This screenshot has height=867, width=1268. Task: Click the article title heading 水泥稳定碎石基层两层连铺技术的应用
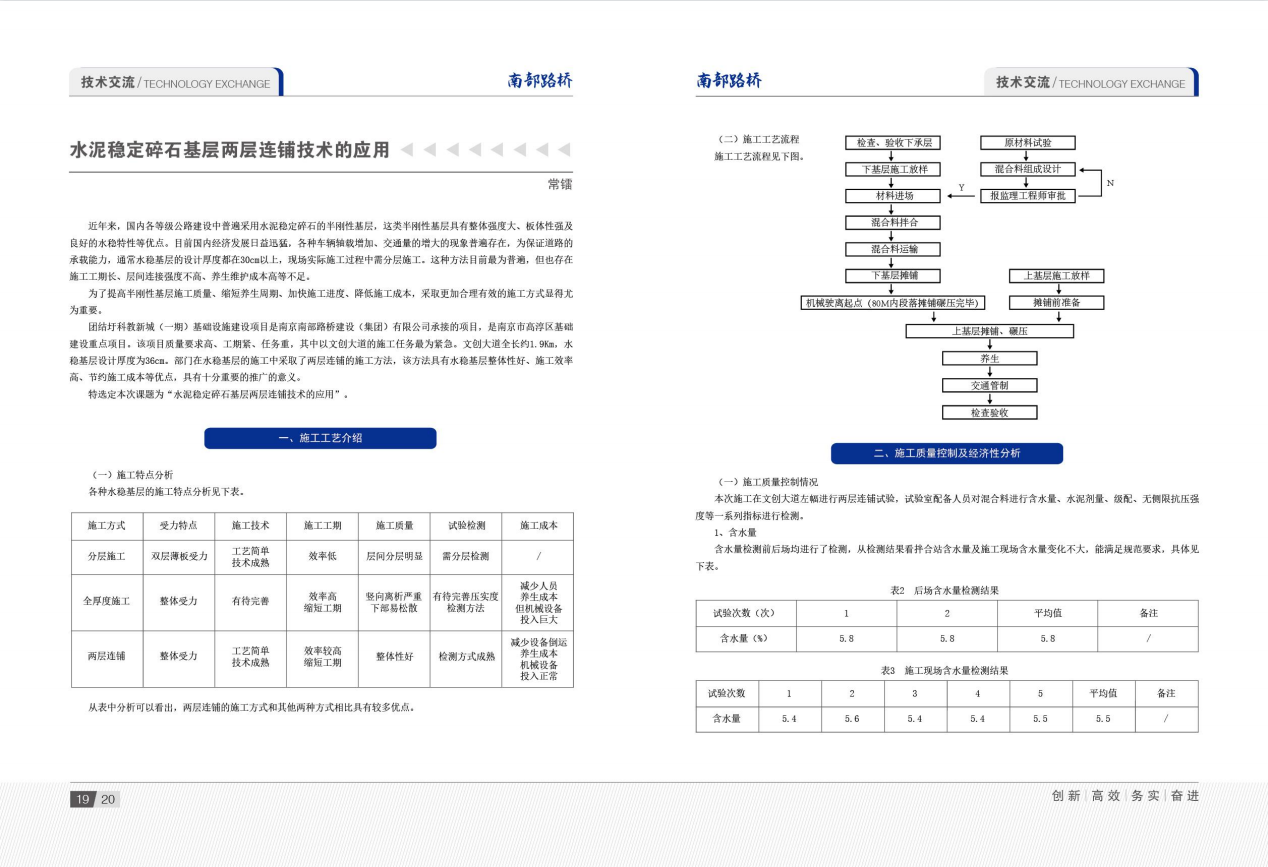click(230, 150)
